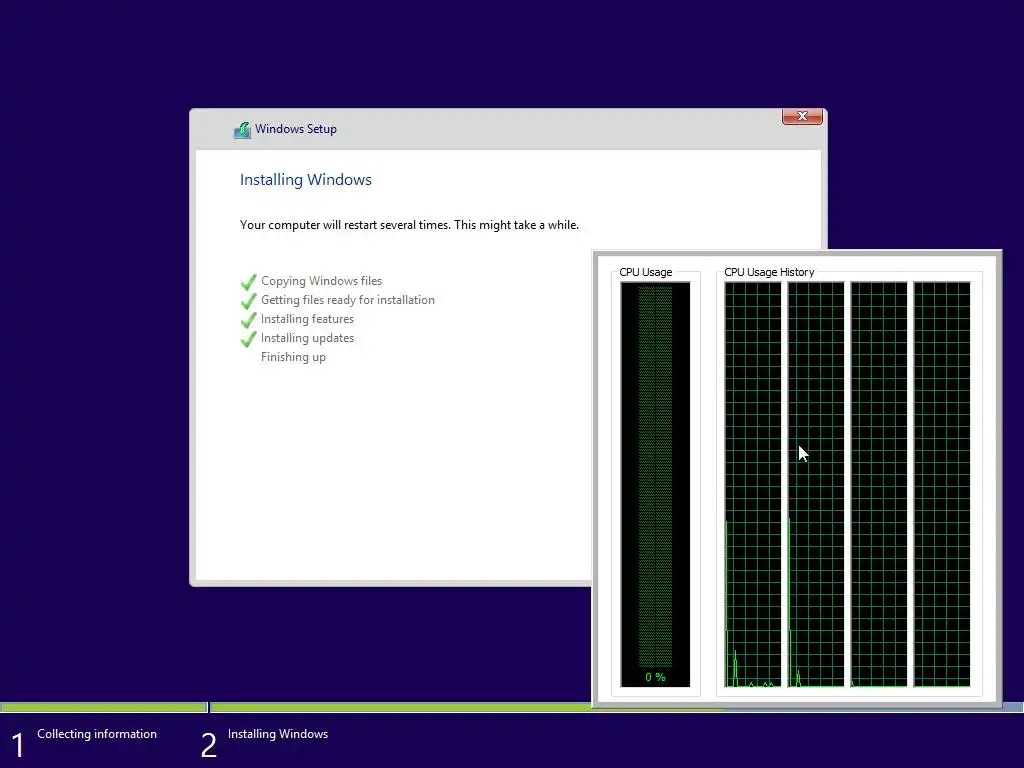Click the second CPU usage history graph
Screen dimensions: 1024x768
click(816, 484)
